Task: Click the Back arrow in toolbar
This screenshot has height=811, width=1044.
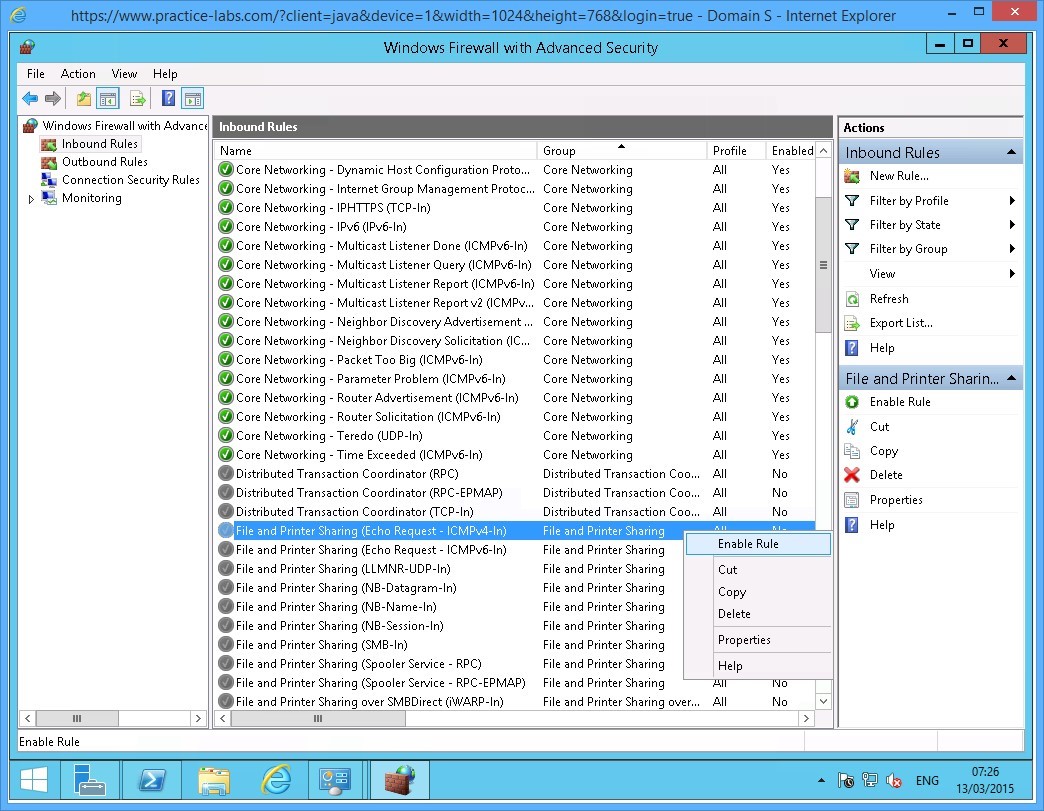Action: pos(30,98)
